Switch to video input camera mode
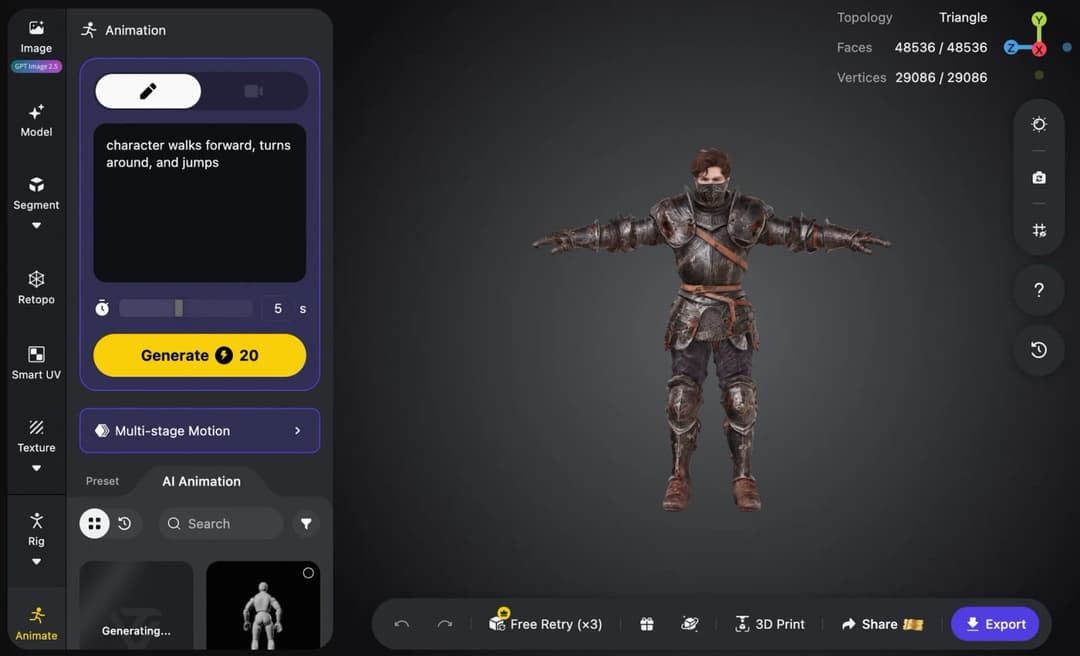Image resolution: width=1080 pixels, height=656 pixels. point(253,91)
